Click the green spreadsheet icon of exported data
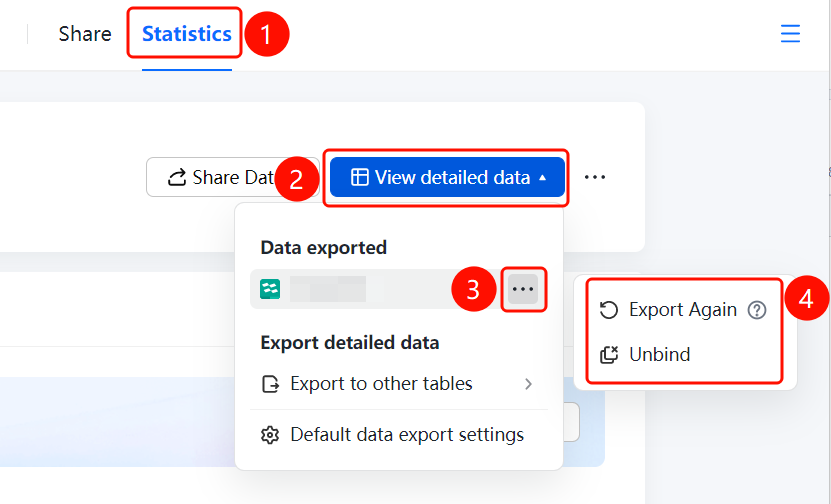The height and width of the screenshot is (504, 831). point(270,289)
